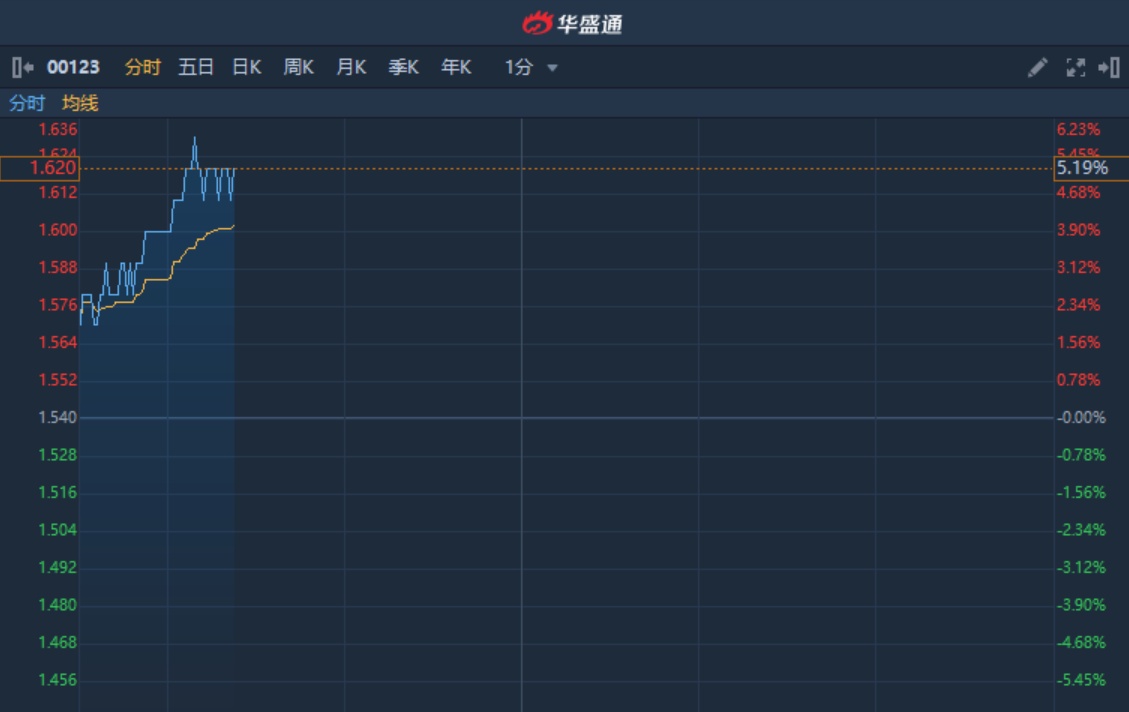Click stock code 00123
1129x712 pixels.
click(73, 68)
